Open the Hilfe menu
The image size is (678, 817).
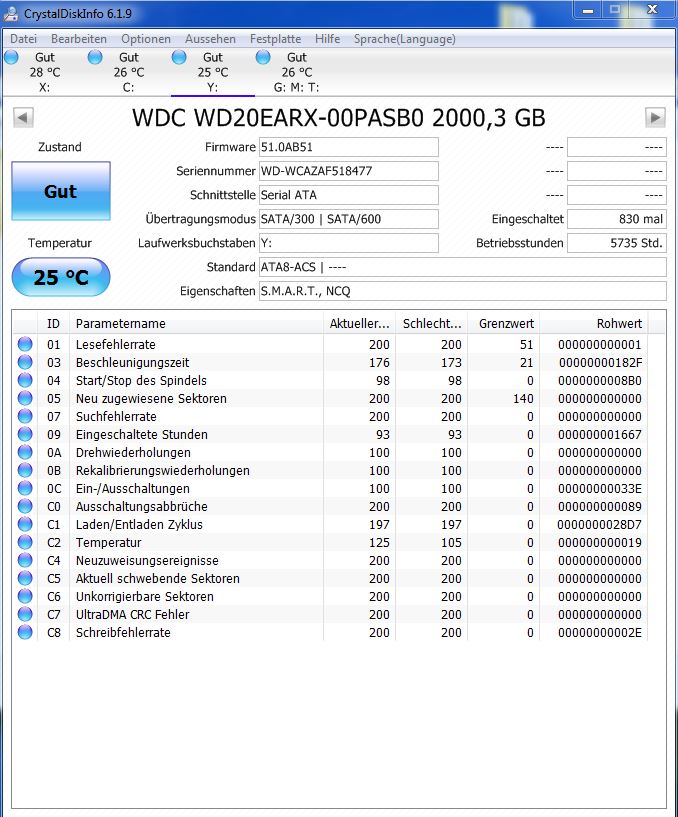click(x=327, y=39)
